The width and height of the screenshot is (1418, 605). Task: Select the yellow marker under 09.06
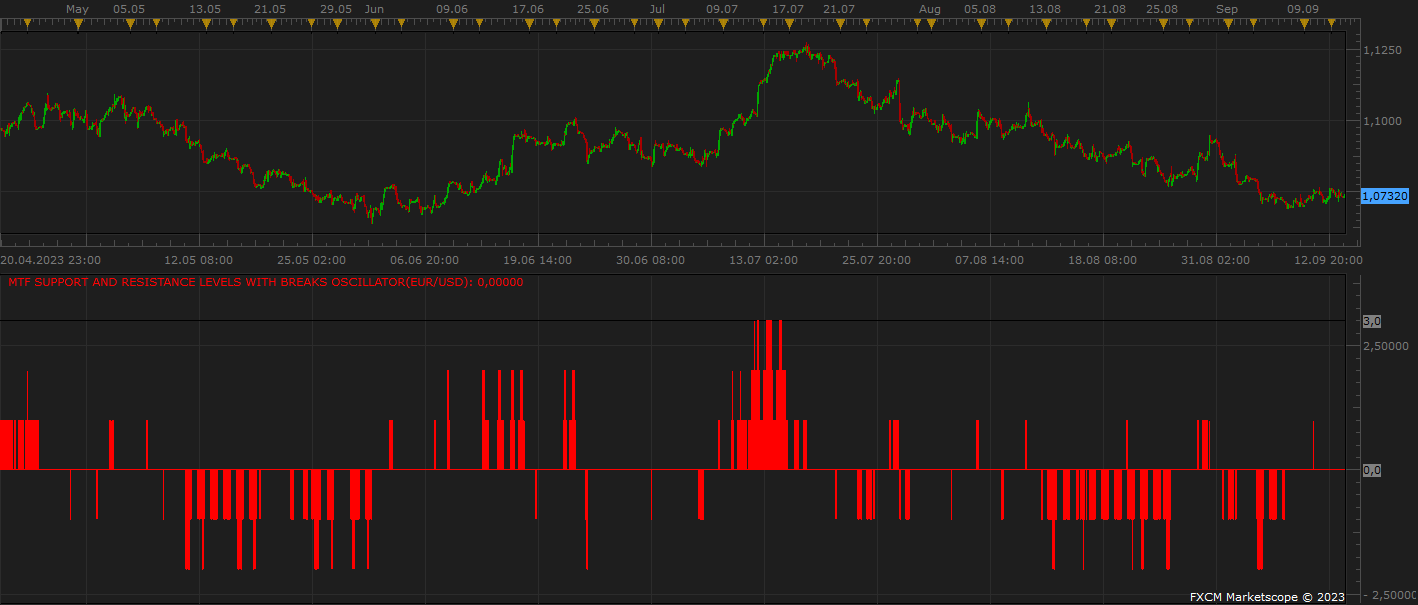(452, 23)
